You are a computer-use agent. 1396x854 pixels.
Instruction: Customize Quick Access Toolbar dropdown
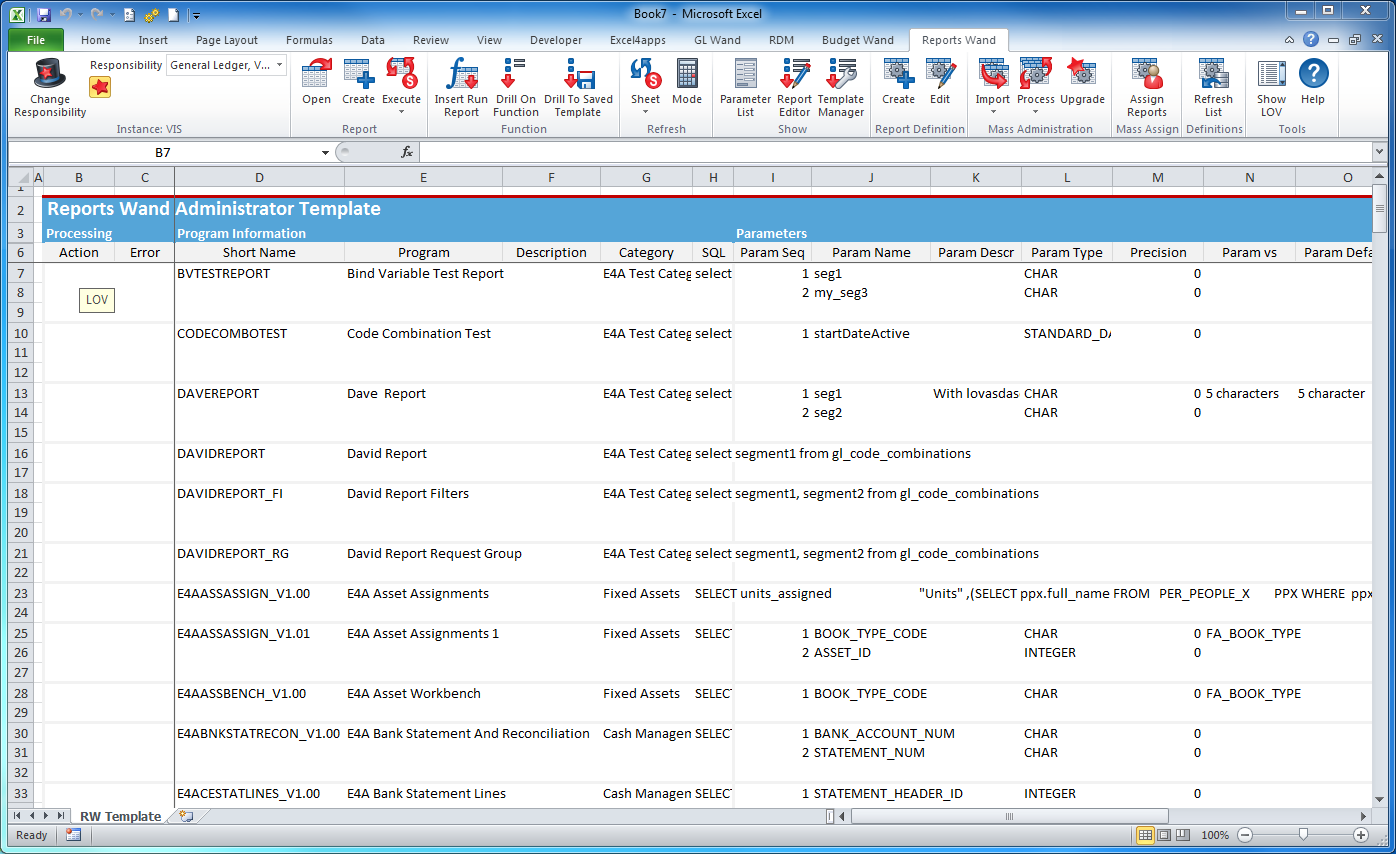coord(196,15)
